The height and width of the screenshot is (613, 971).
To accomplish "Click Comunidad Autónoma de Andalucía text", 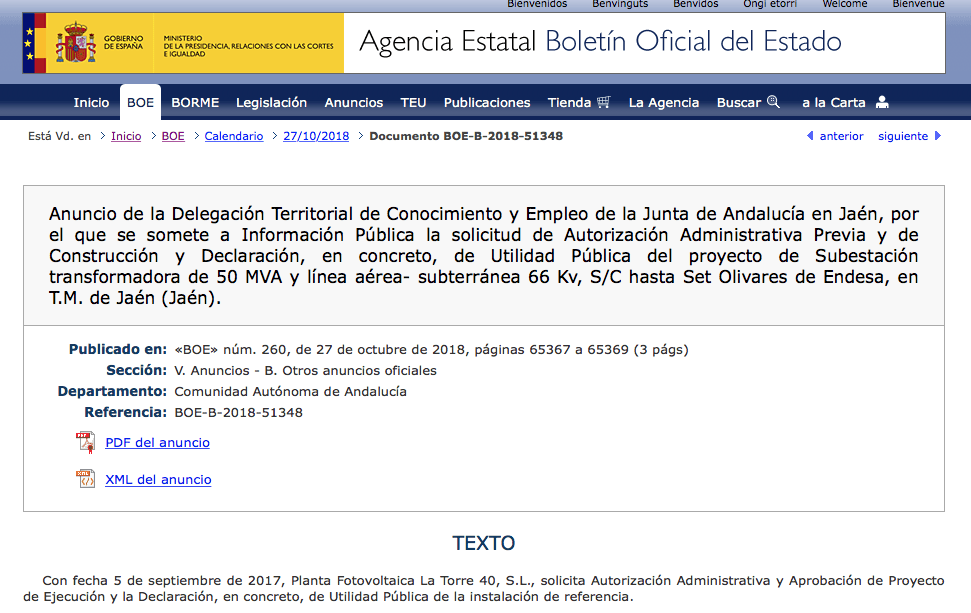I will click(290, 392).
